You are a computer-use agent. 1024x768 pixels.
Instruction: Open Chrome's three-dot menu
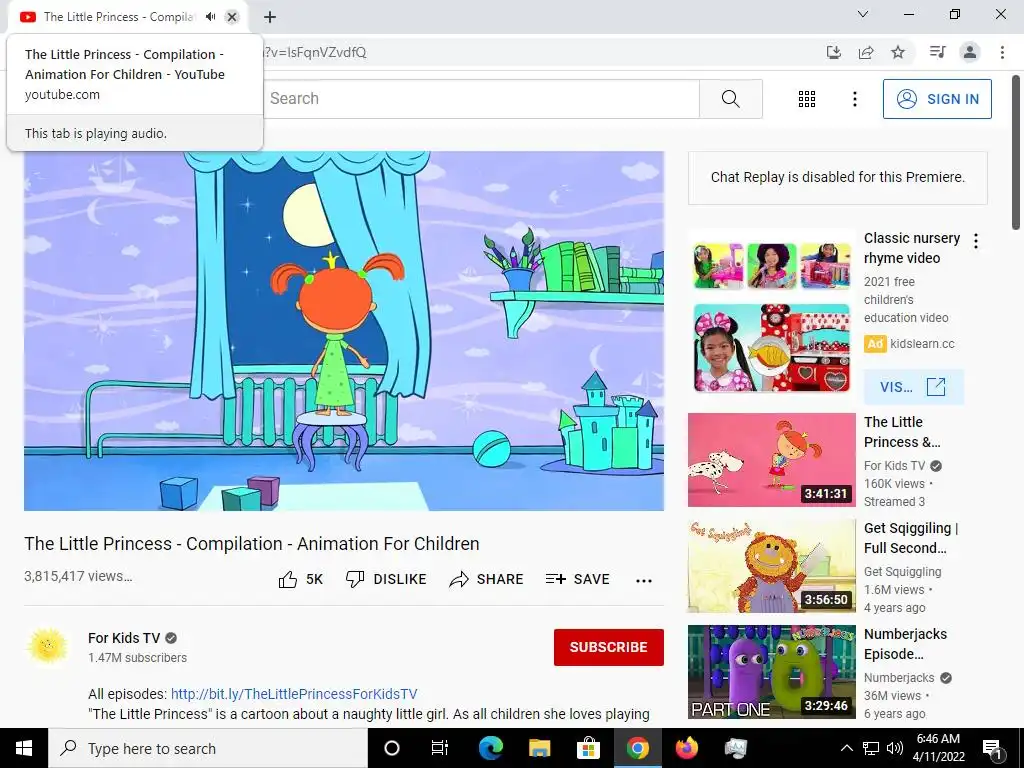[x=1002, y=52]
